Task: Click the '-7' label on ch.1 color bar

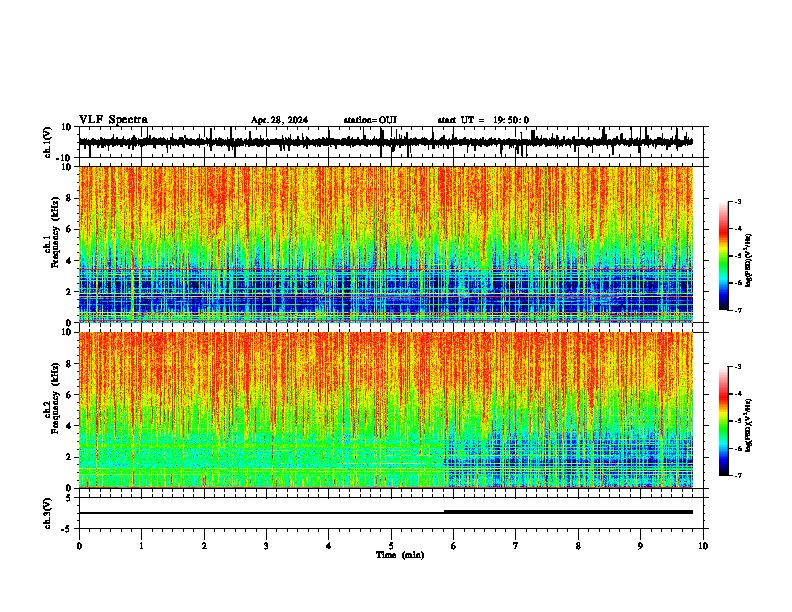Action: (738, 310)
